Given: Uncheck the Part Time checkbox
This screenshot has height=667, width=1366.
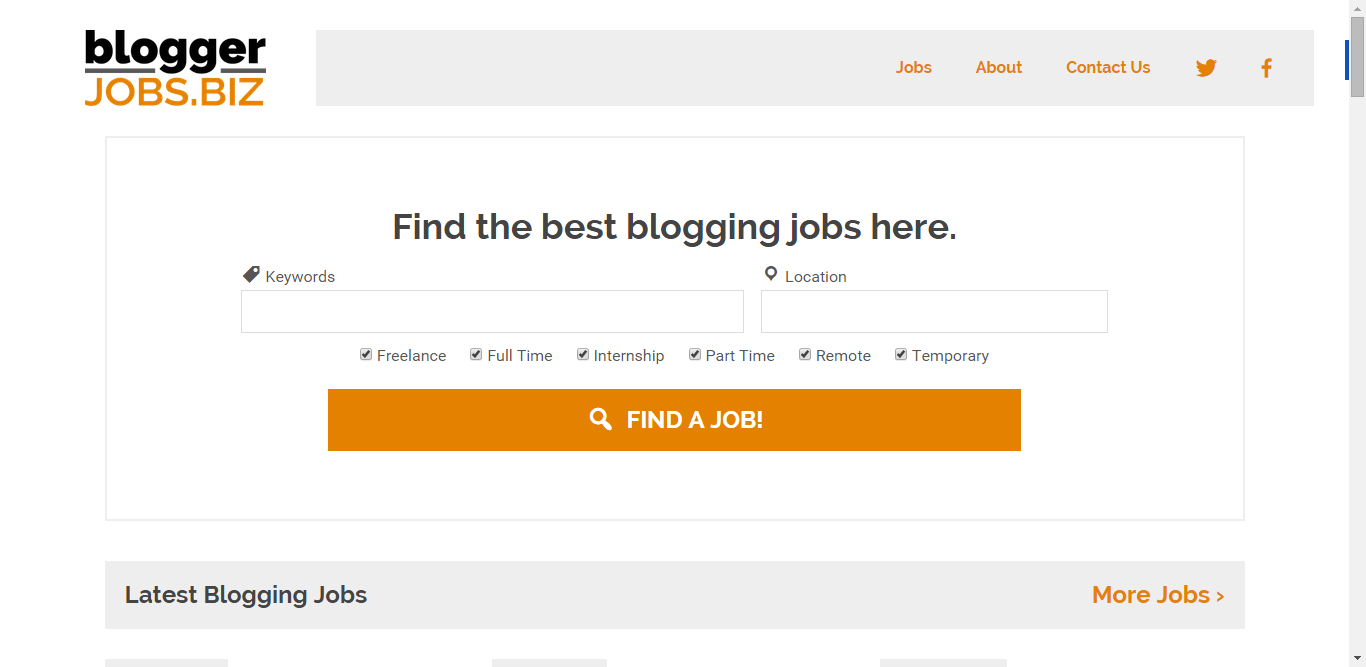Looking at the screenshot, I should tap(695, 354).
